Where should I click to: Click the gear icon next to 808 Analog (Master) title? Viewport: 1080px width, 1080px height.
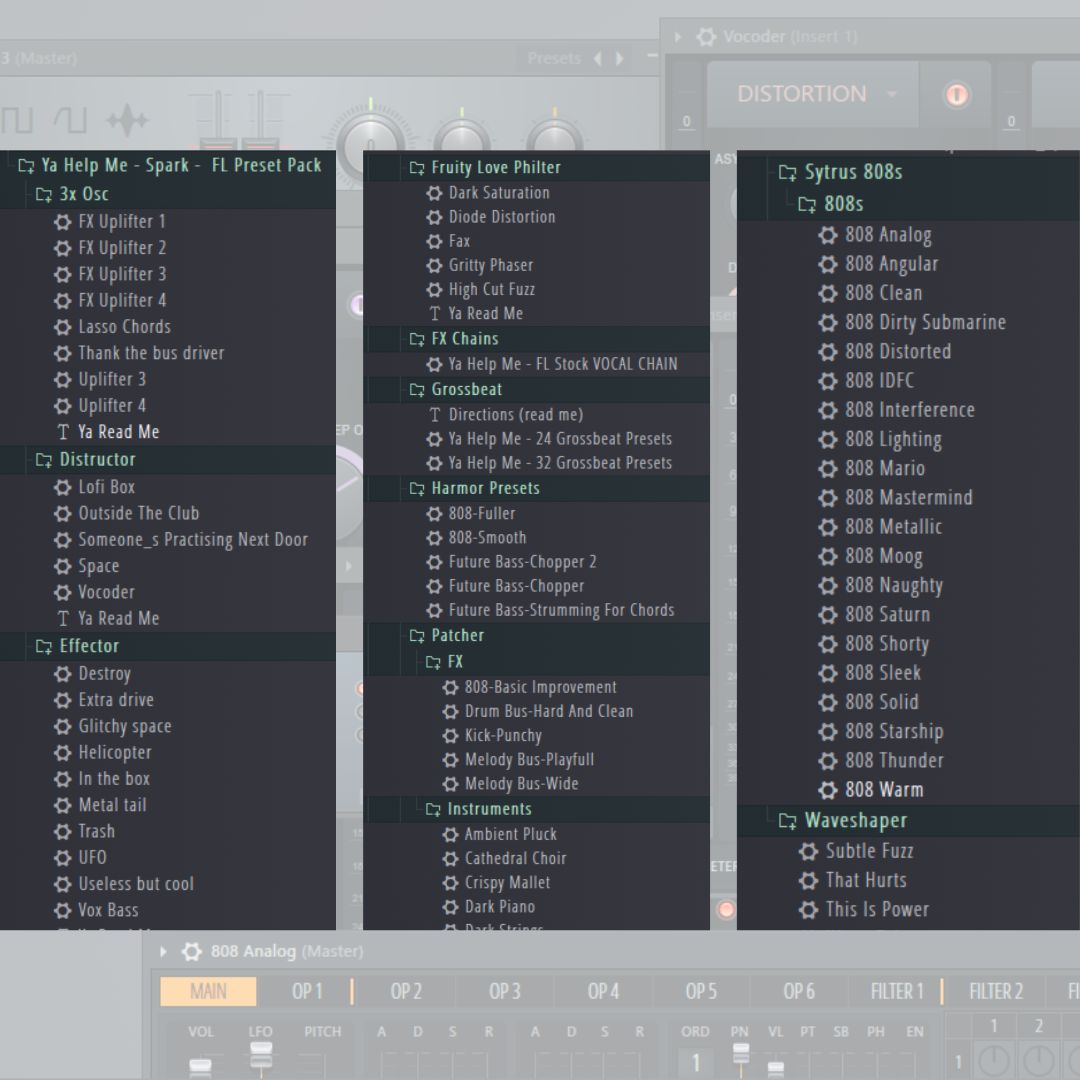point(191,951)
